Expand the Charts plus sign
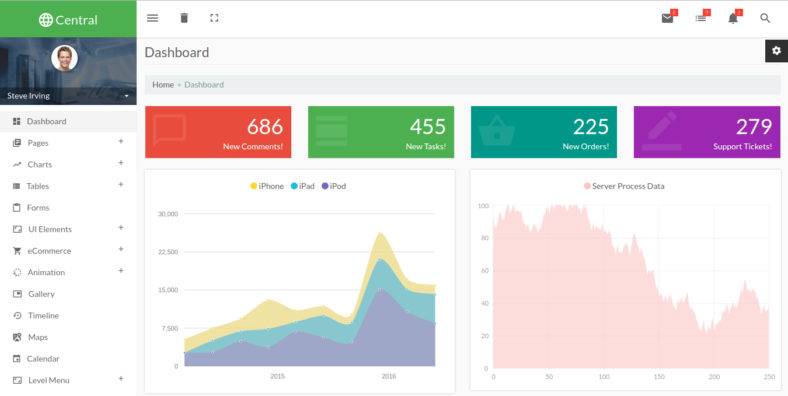The image size is (788, 396). (x=121, y=163)
